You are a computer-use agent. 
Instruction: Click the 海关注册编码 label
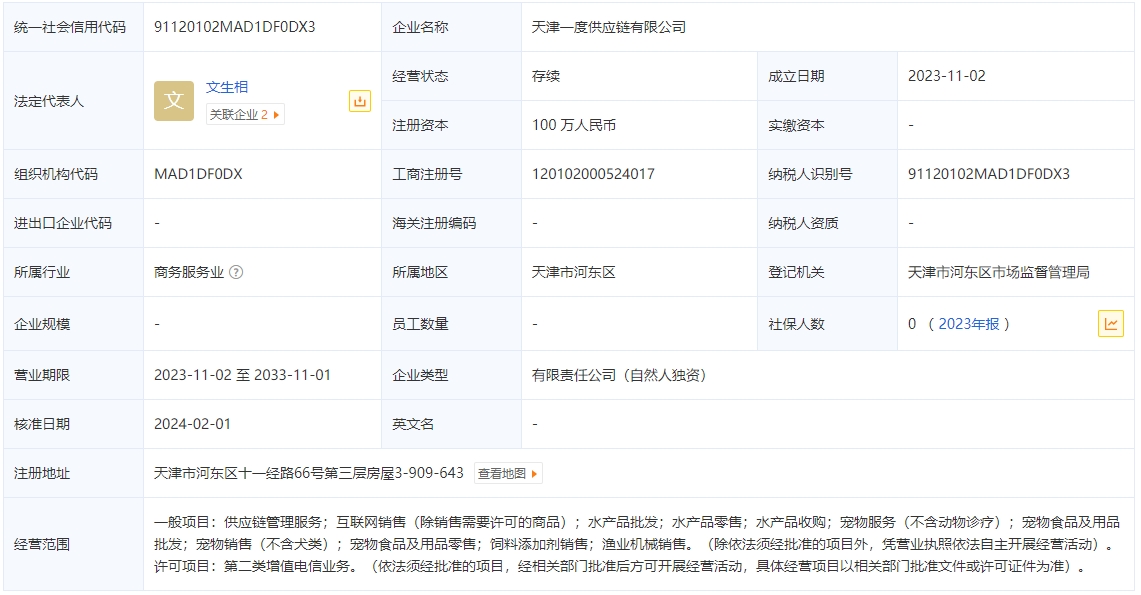coord(434,223)
